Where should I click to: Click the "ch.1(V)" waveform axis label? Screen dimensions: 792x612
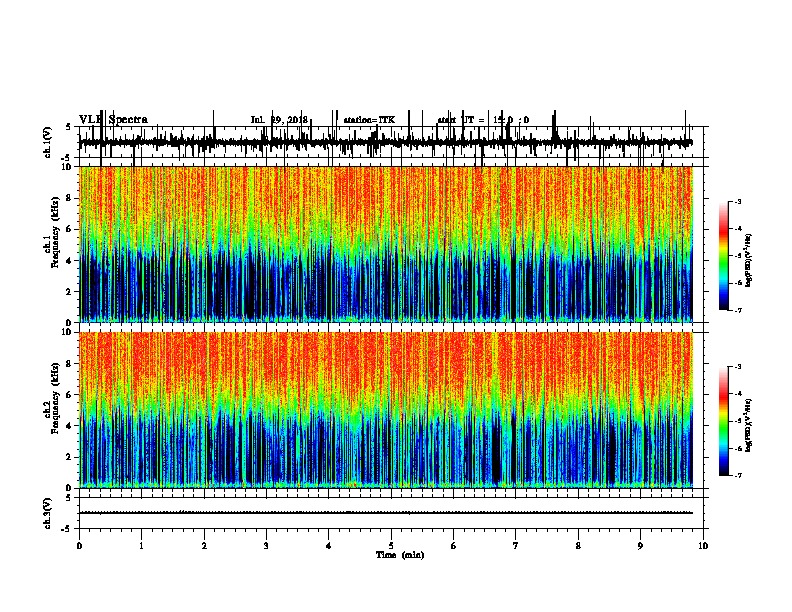(47, 142)
